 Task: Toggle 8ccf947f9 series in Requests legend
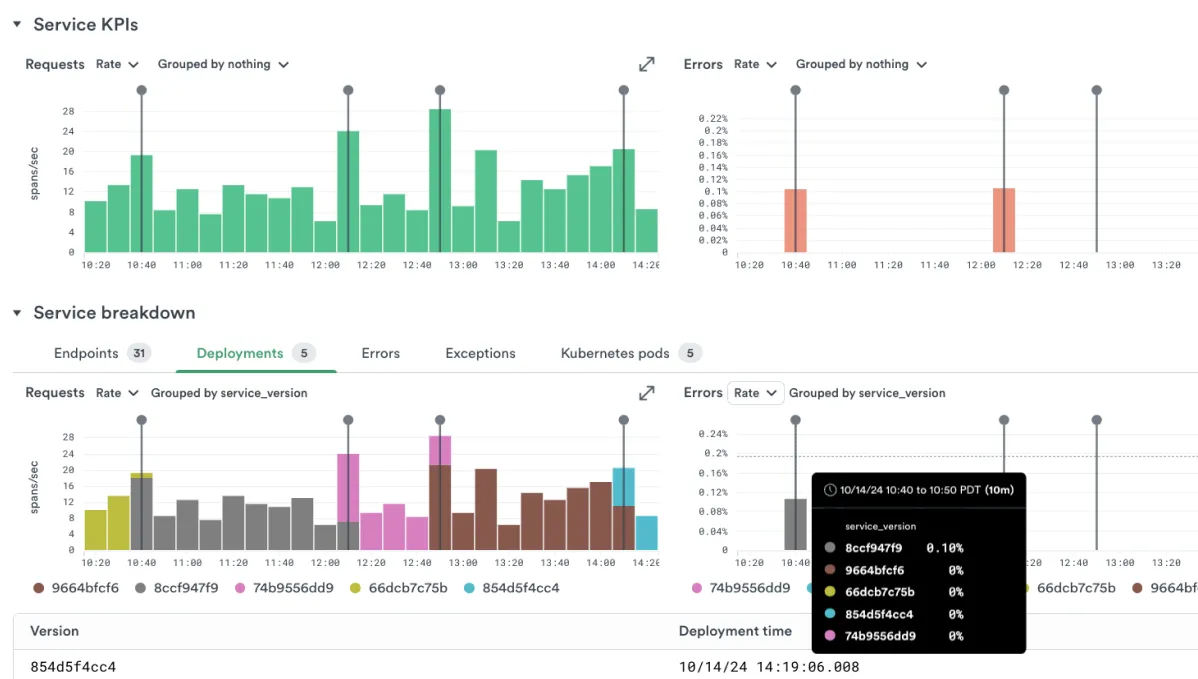176,588
